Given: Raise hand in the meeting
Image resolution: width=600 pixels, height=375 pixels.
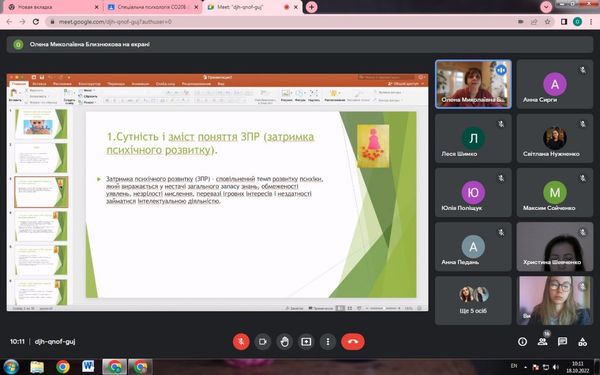Looking at the screenshot, I should [x=284, y=342].
